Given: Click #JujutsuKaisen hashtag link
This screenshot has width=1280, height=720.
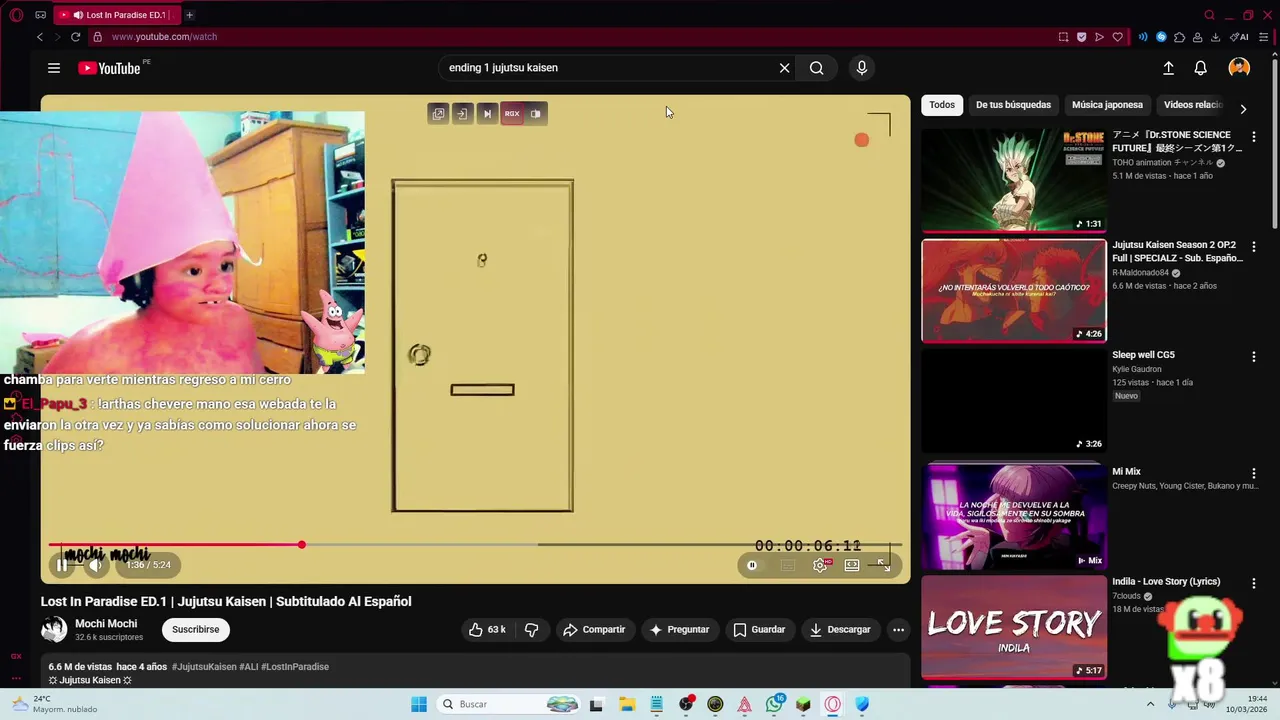Looking at the screenshot, I should (204, 667).
